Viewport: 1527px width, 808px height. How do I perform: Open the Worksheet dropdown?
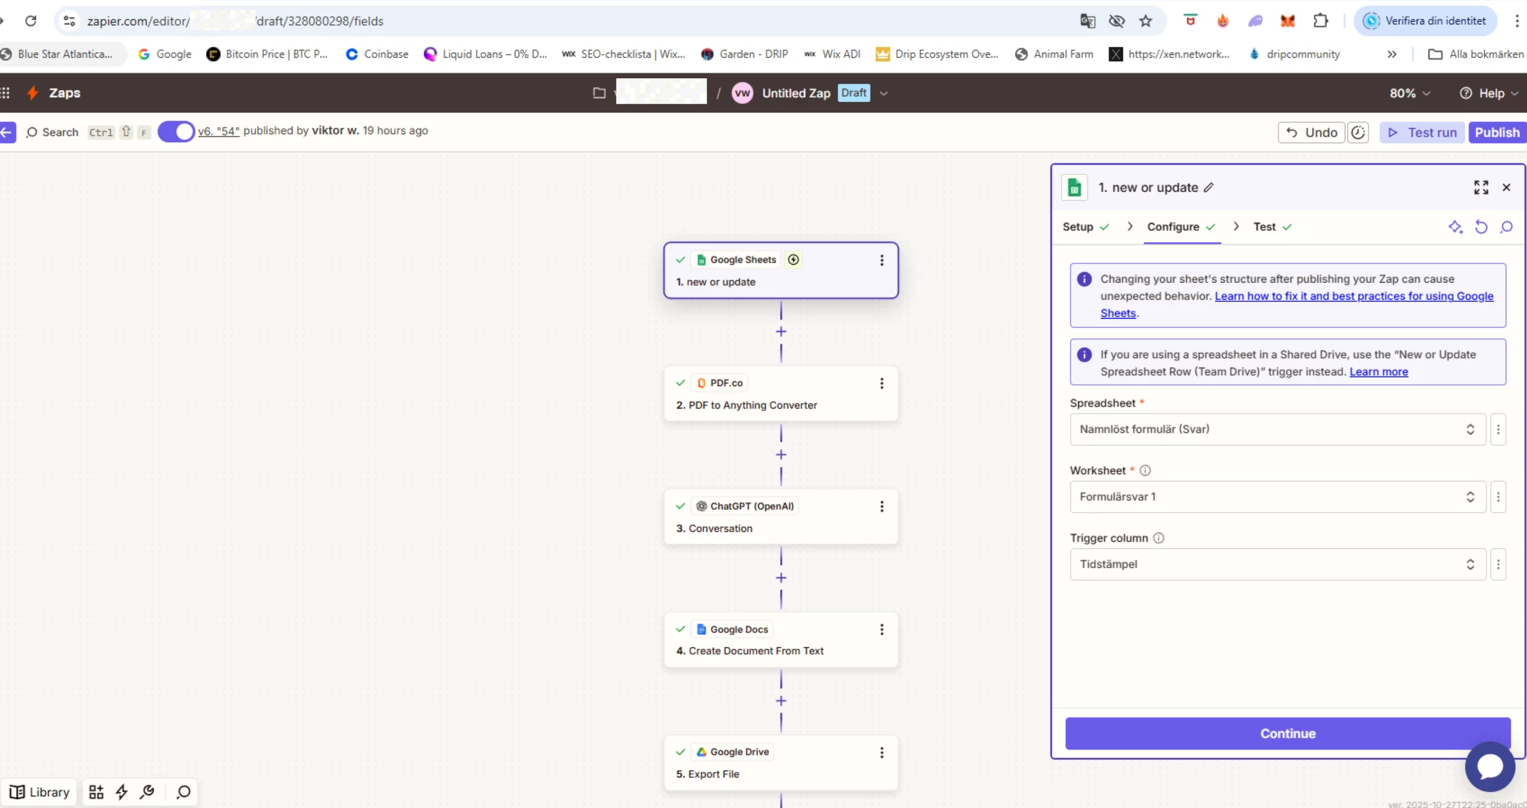(x=1276, y=497)
